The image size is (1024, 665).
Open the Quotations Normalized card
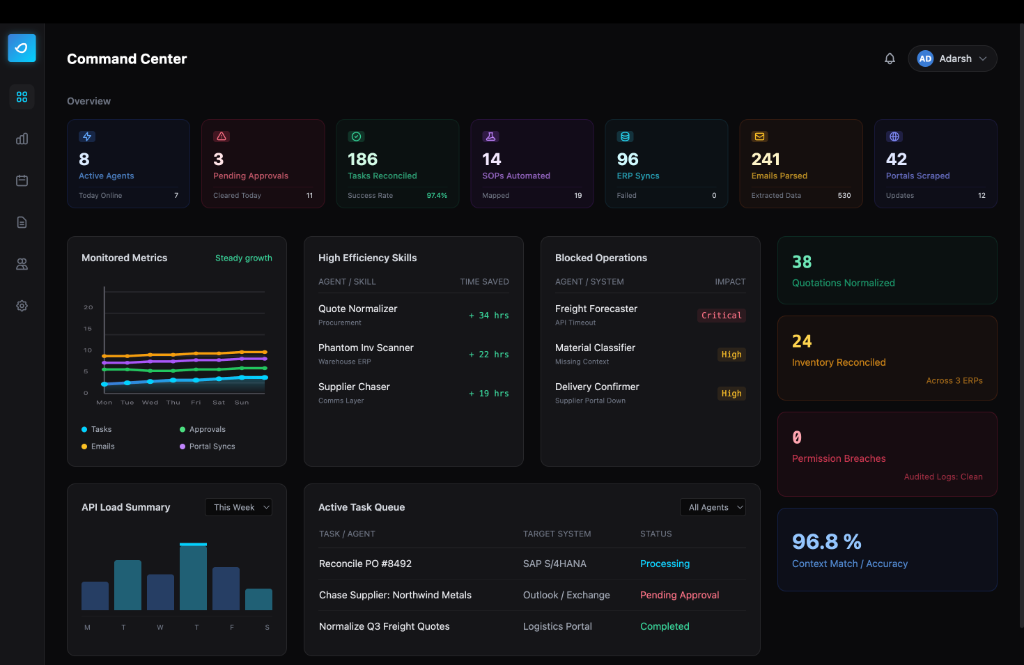tap(887, 270)
